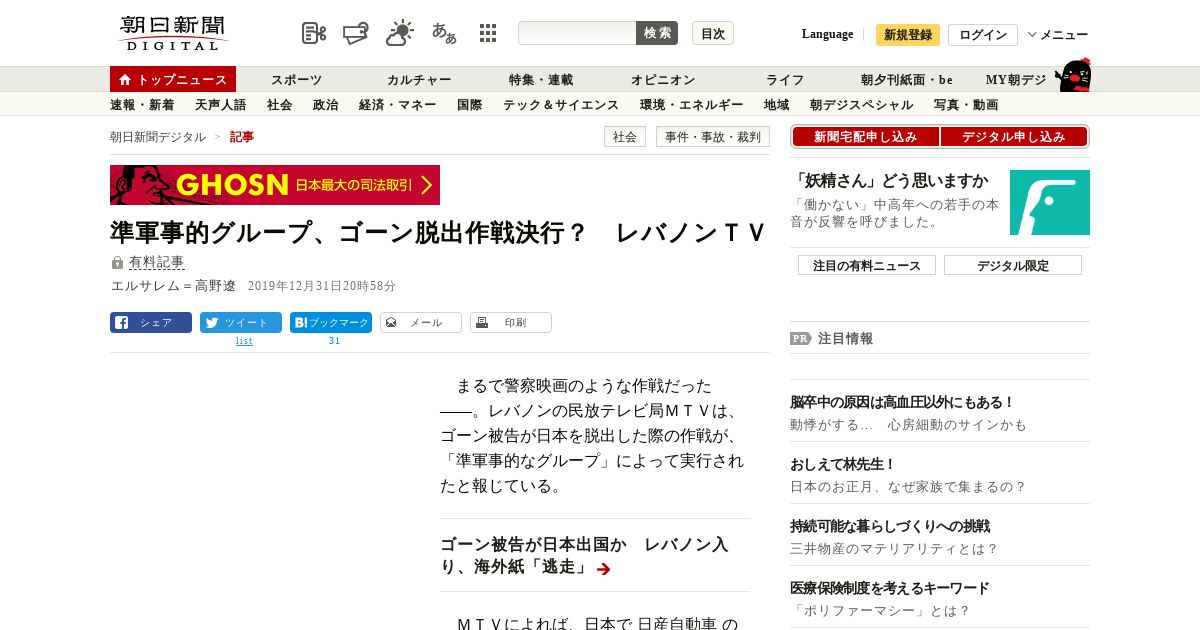The height and width of the screenshot is (630, 1200).
Task: Click the 社会 category tag
Action: [x=625, y=137]
